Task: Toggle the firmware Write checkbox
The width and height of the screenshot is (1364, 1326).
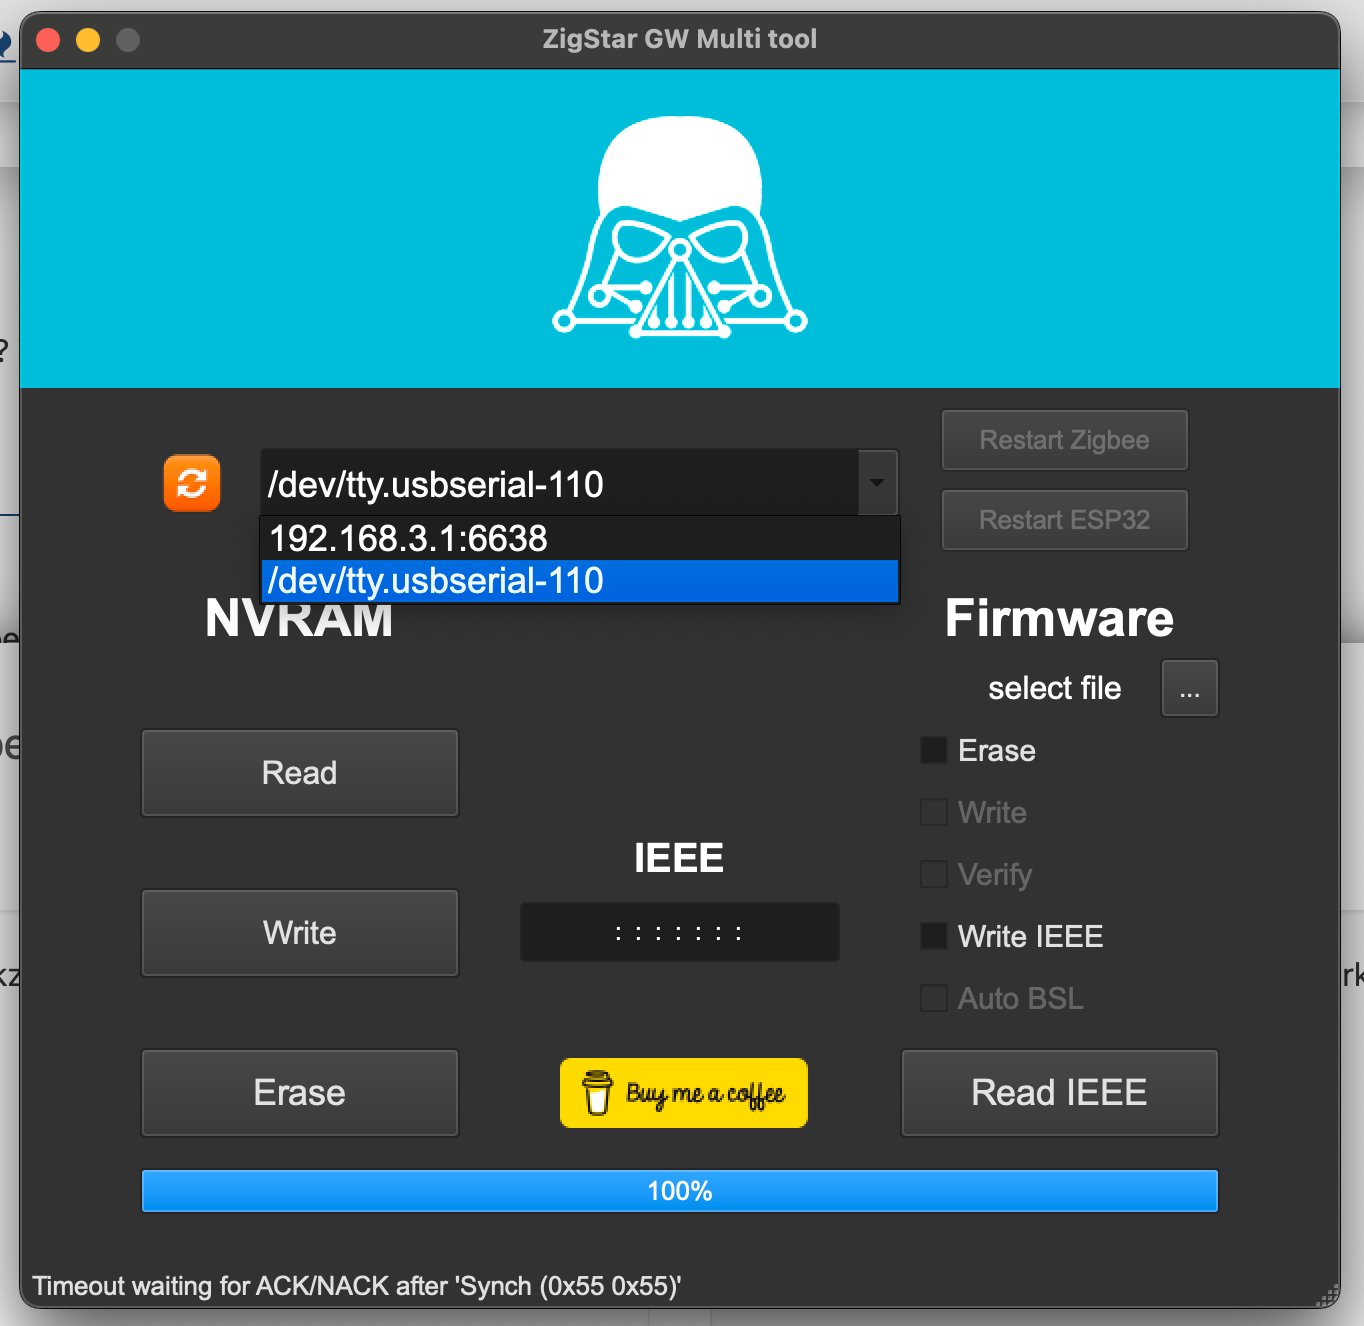Action: [934, 812]
